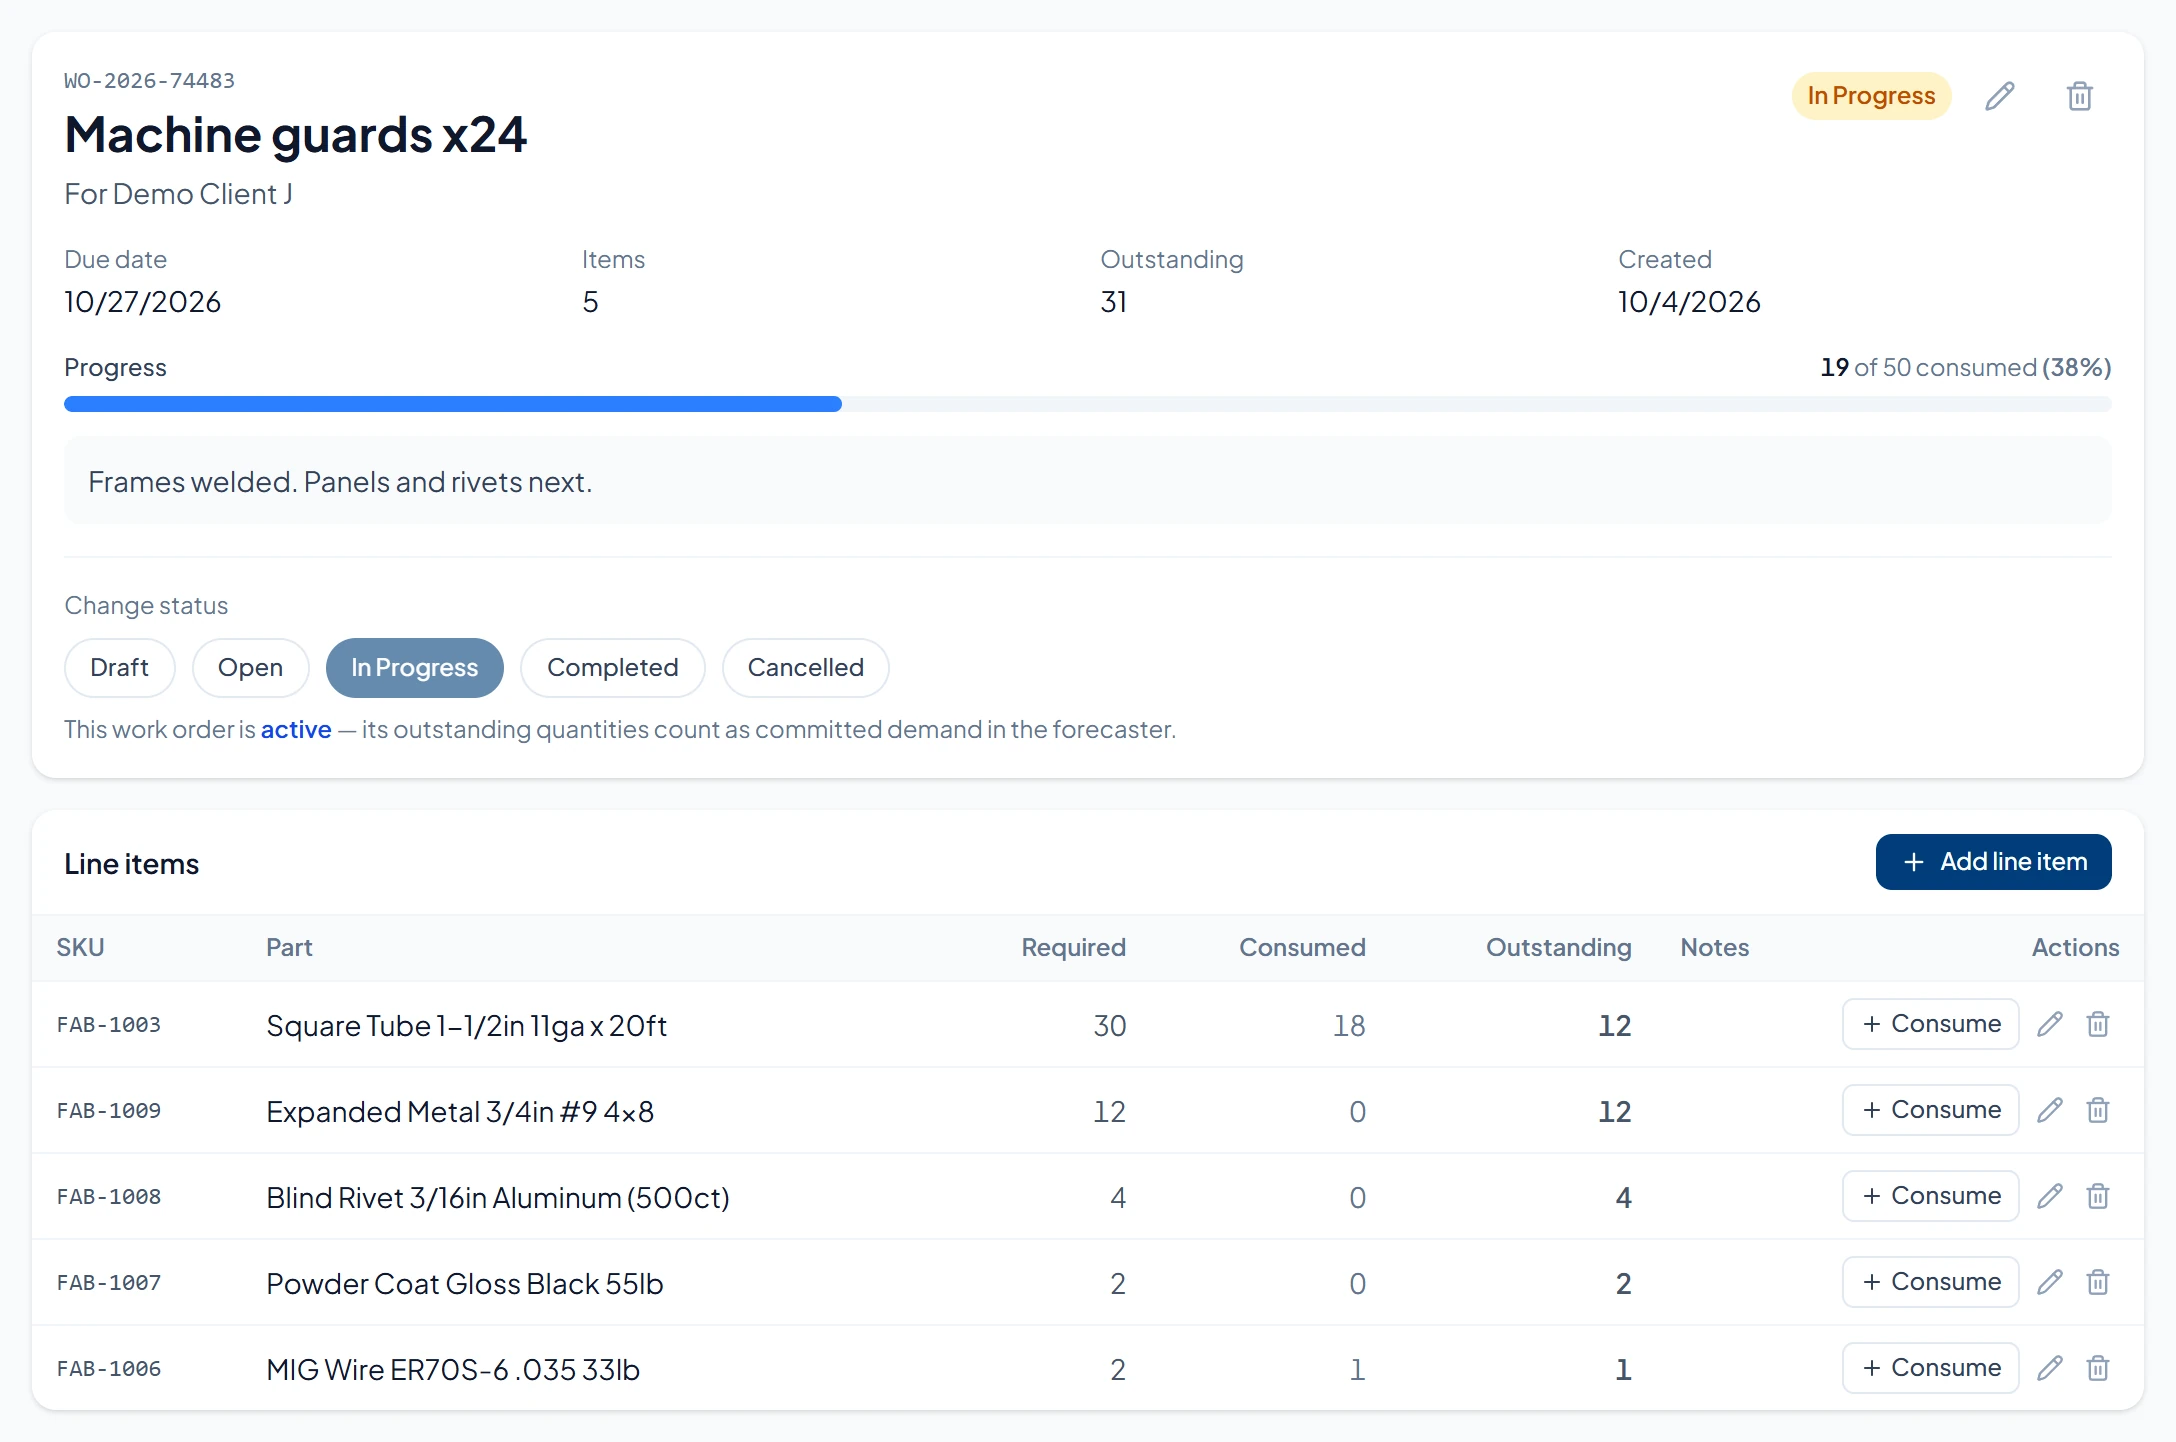Delete the MIG Wire ER70S-6 row

tap(2098, 1368)
